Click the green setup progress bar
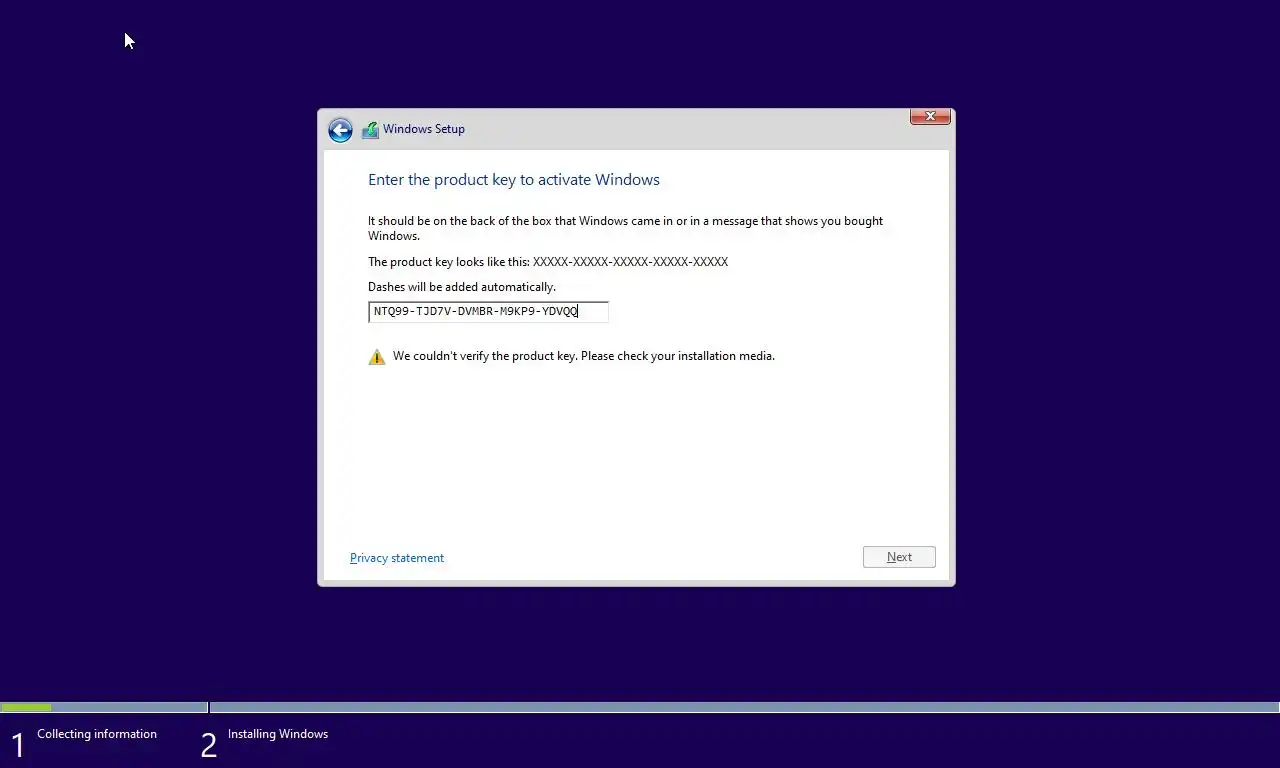This screenshot has width=1280, height=768. (26, 708)
